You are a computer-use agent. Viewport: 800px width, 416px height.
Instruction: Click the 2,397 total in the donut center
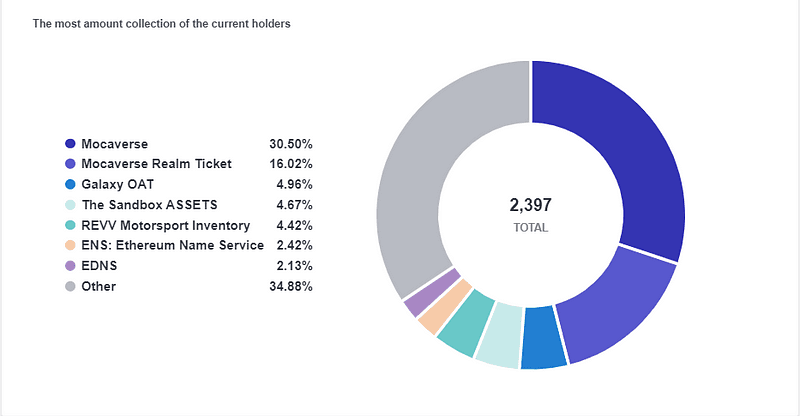tap(531, 205)
